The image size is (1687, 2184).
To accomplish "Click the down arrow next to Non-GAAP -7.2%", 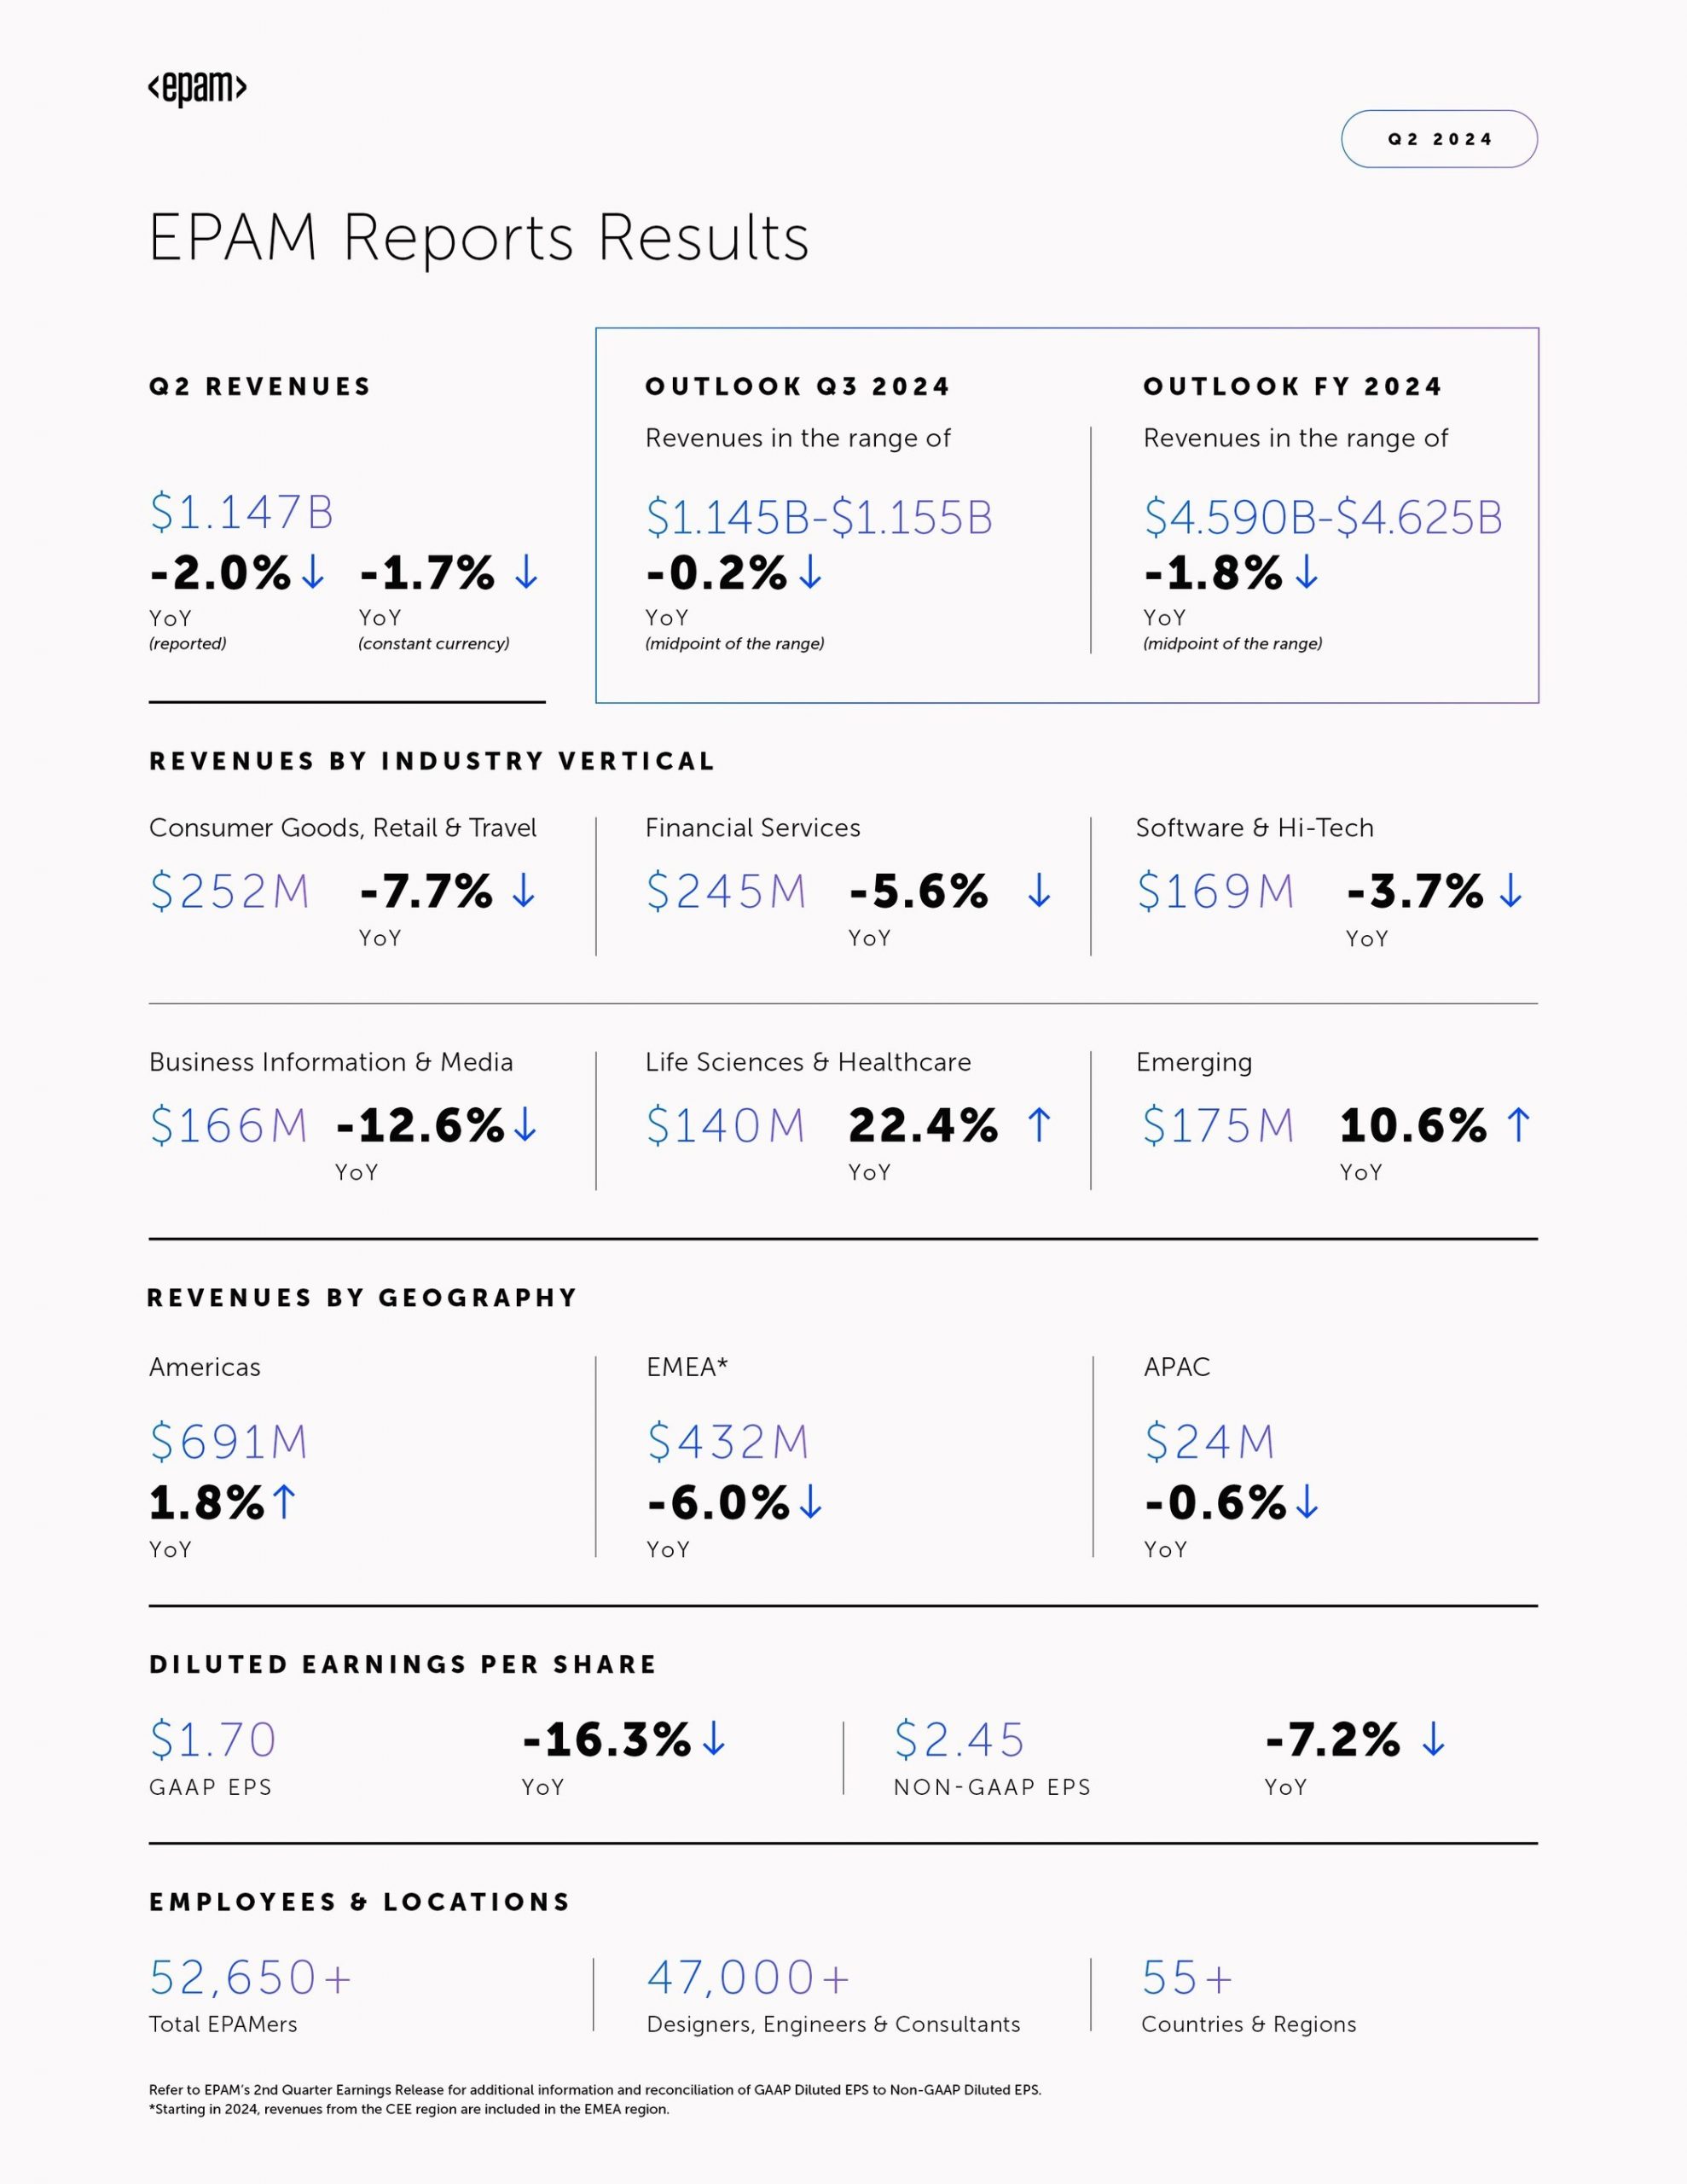I will 1433,1738.
